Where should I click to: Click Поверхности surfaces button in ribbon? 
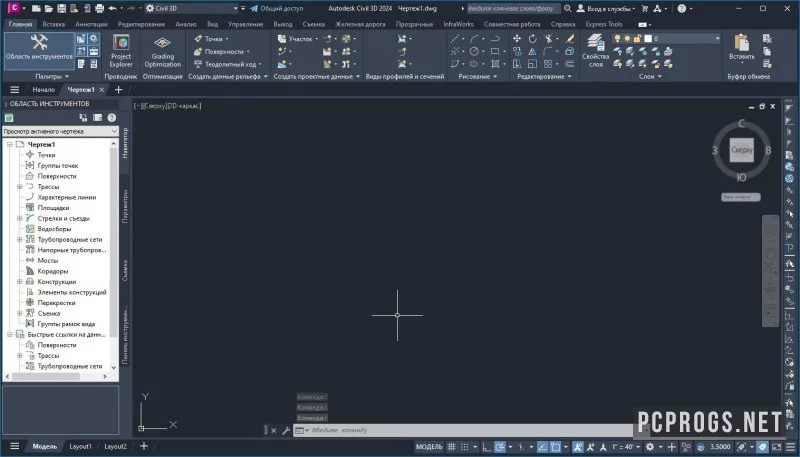click(222, 52)
